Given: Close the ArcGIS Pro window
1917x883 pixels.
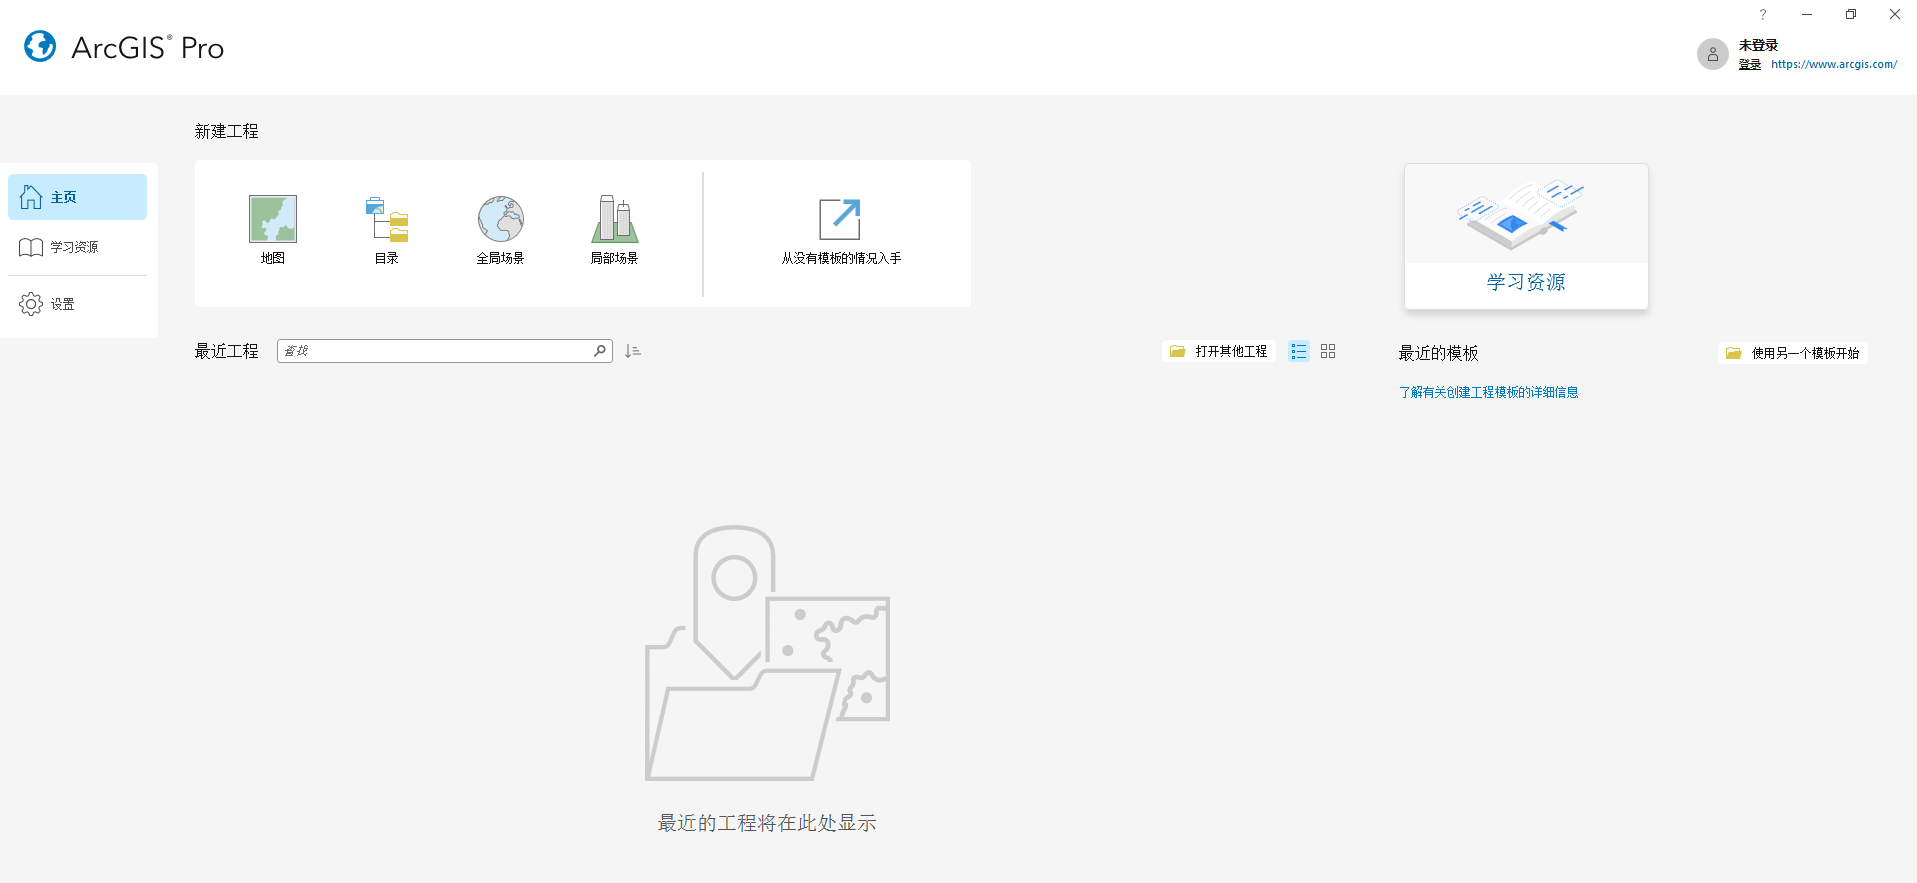Looking at the screenshot, I should coord(1895,14).
